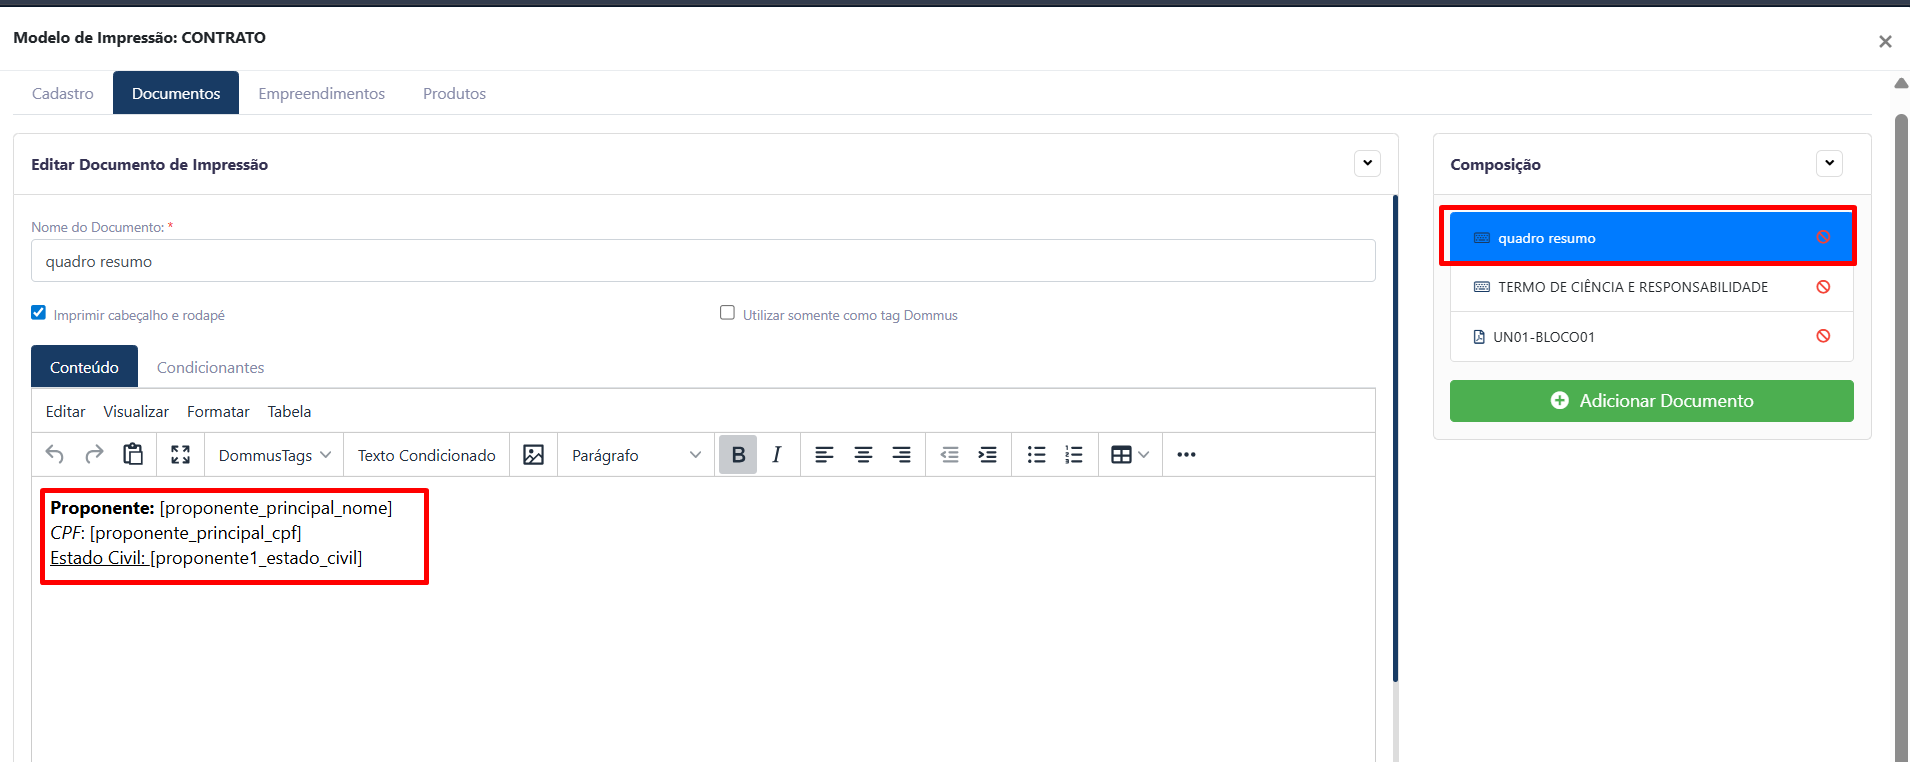Switch to the Condicionantes tab

click(x=210, y=367)
